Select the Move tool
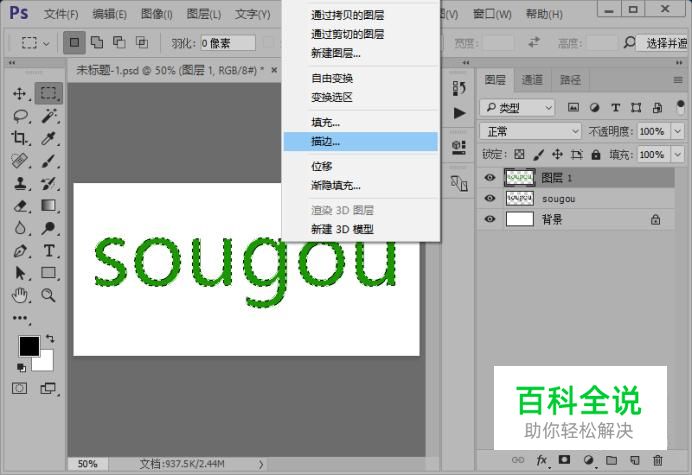The width and height of the screenshot is (692, 475). (19, 93)
